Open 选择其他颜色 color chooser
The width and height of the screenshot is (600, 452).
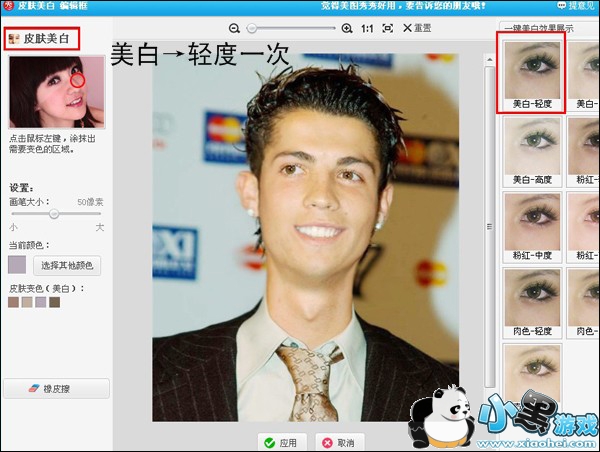[67, 266]
